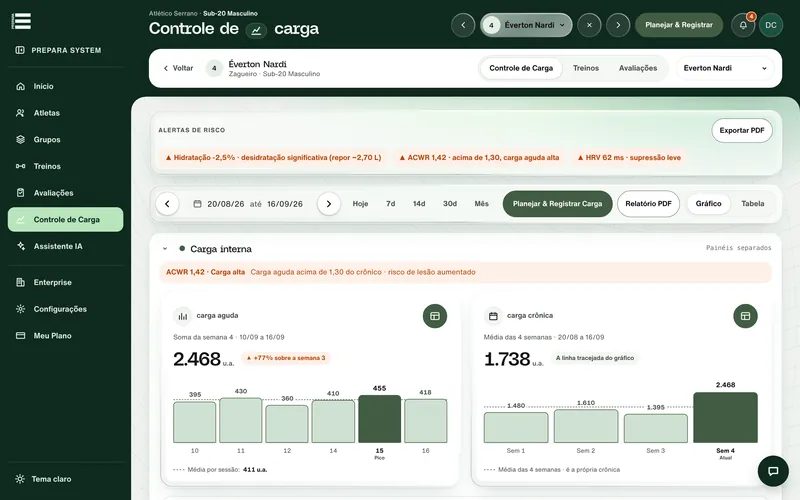Open Everton Nardi selector dropdown
Viewport: 800px width, 500px height.
(x=725, y=68)
